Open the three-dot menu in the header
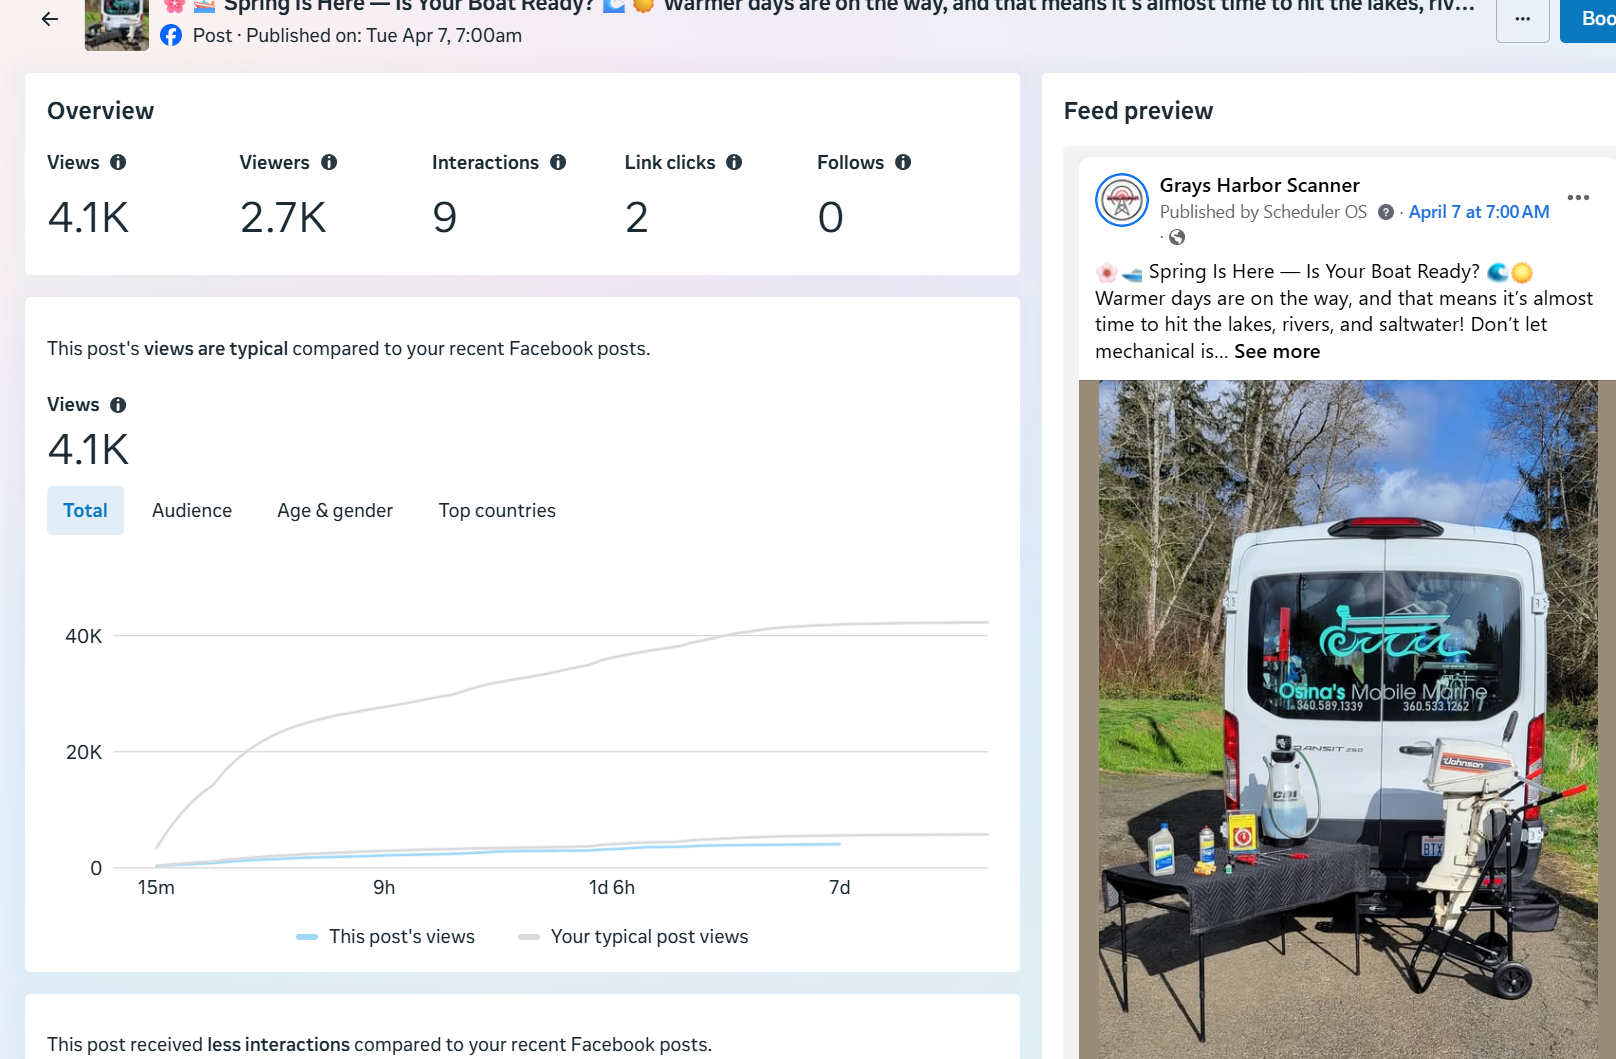 click(1522, 20)
